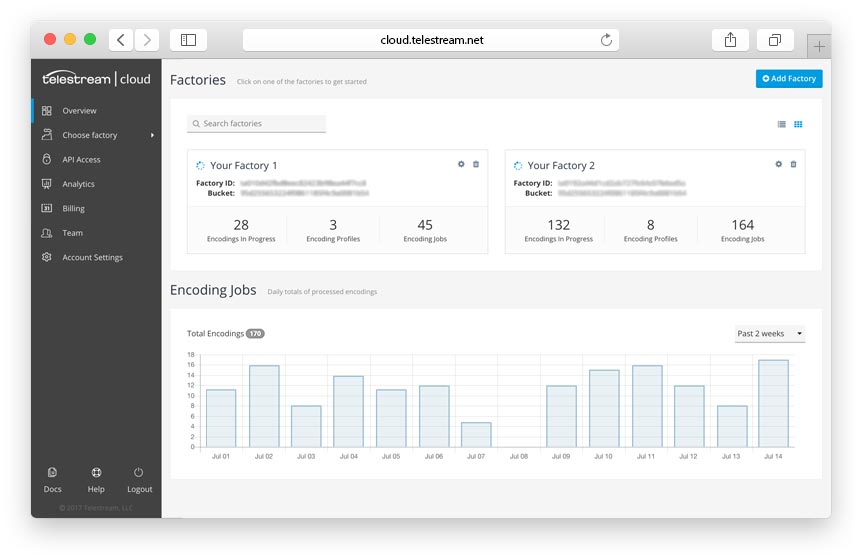The height and width of the screenshot is (555, 862).
Task: Click the Factory 1 loading spinner icon
Action: 201,165
